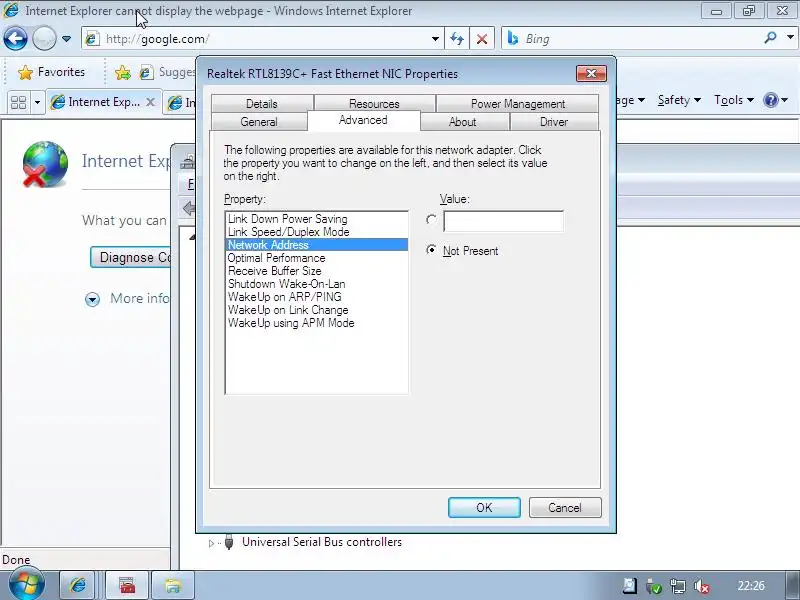800x600 pixels.
Task: Open the Windows Start orb
Action: tap(26, 585)
